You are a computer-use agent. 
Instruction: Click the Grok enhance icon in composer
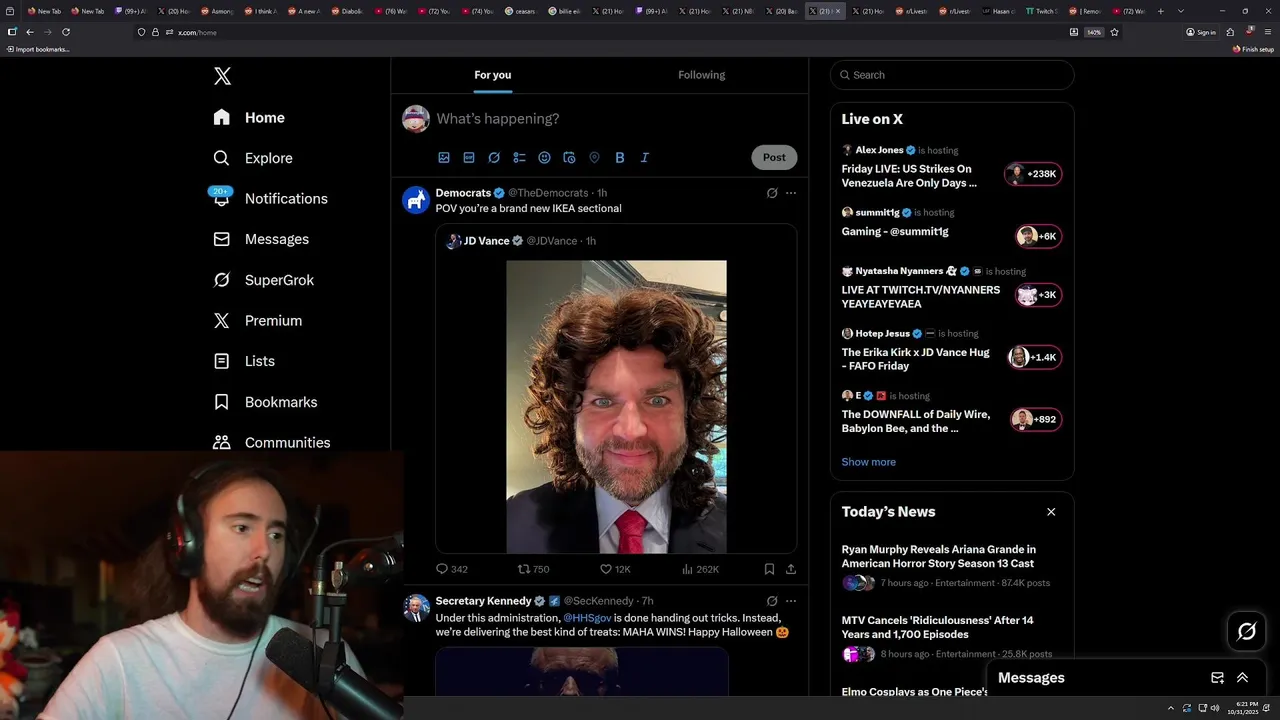(x=494, y=157)
